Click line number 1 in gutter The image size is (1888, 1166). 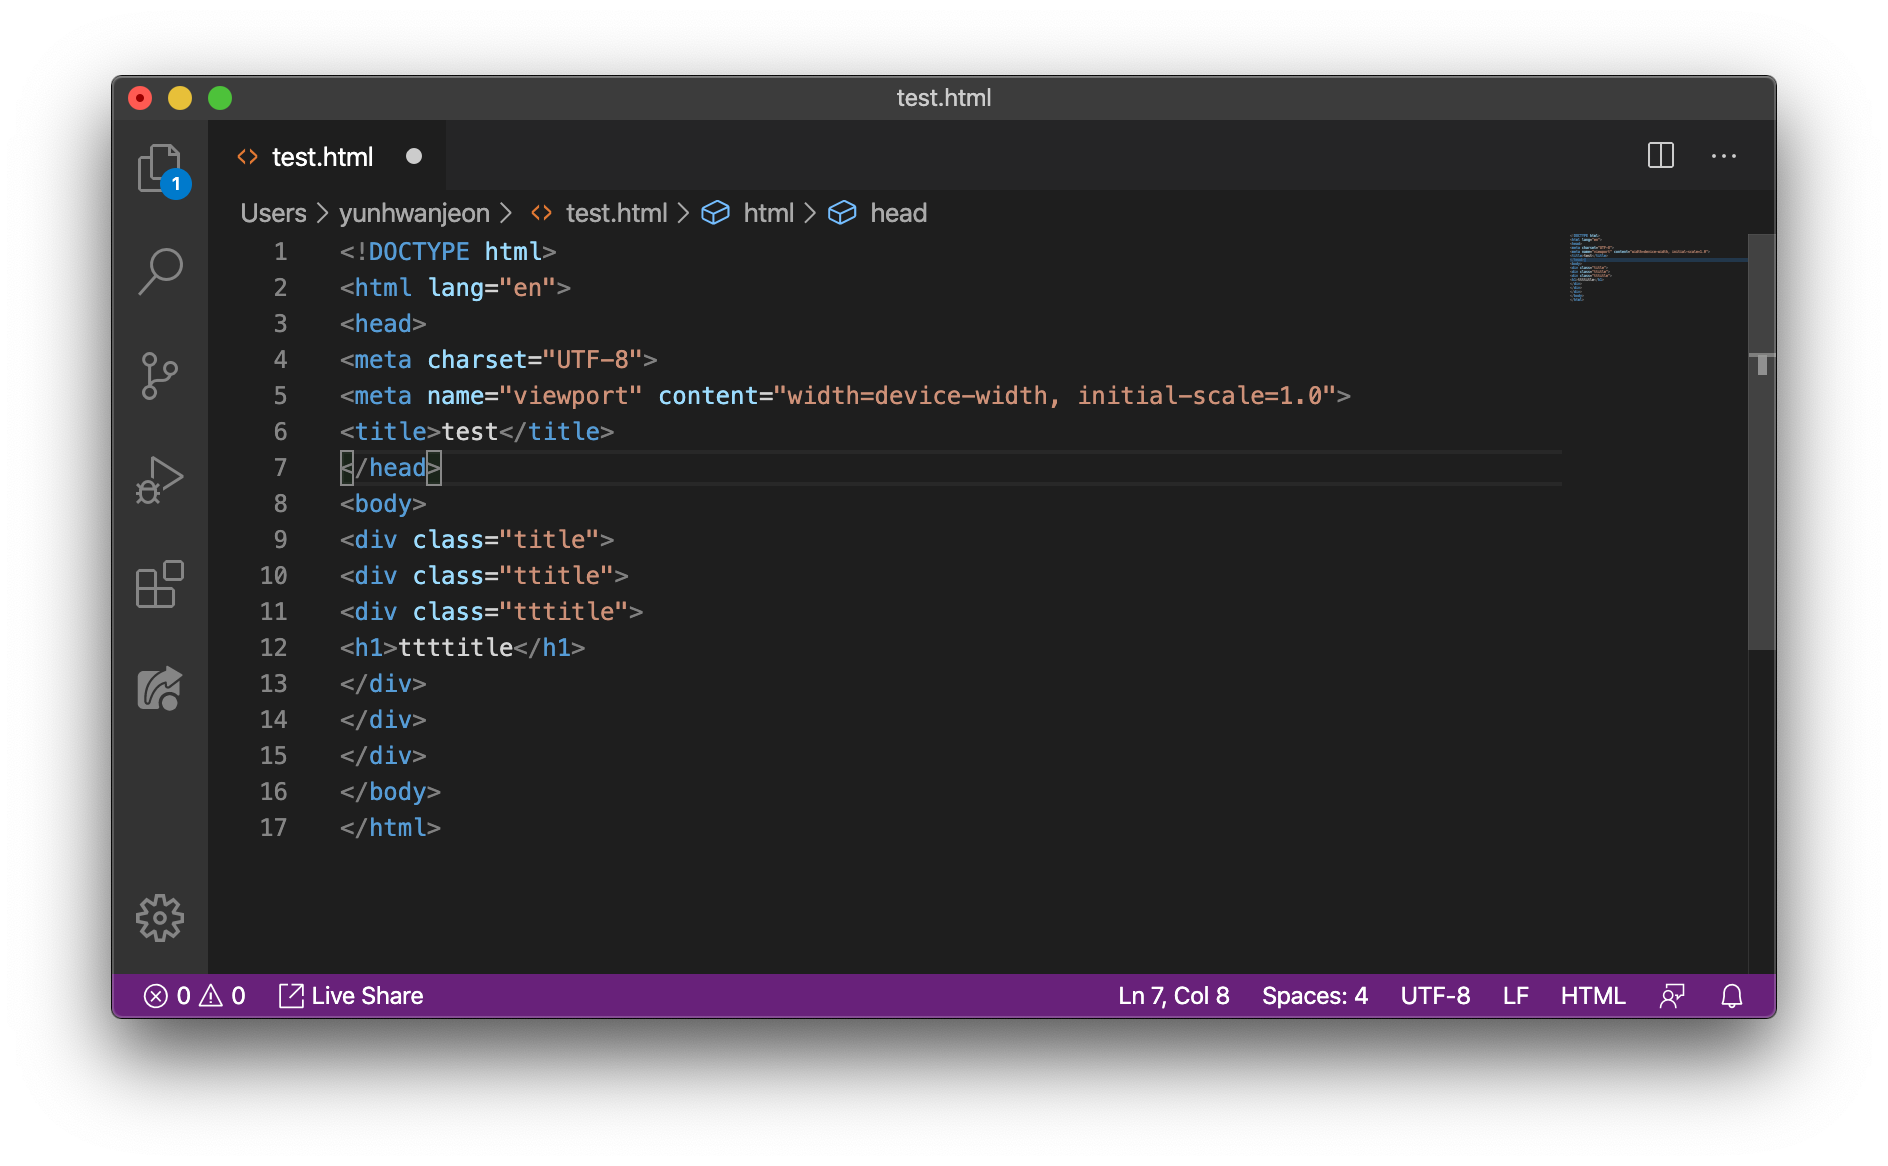click(280, 252)
